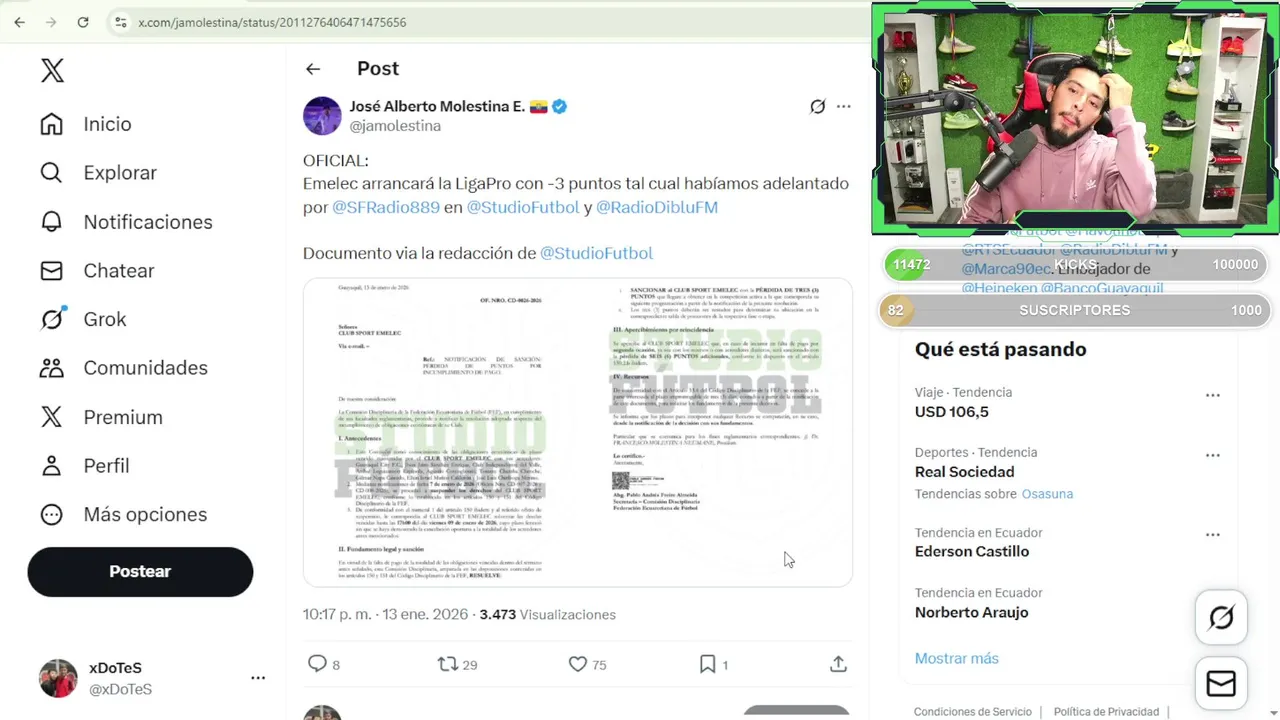This screenshot has width=1280, height=720.
Task: Click the browser address bar URL
Action: pyautogui.click(x=272, y=22)
